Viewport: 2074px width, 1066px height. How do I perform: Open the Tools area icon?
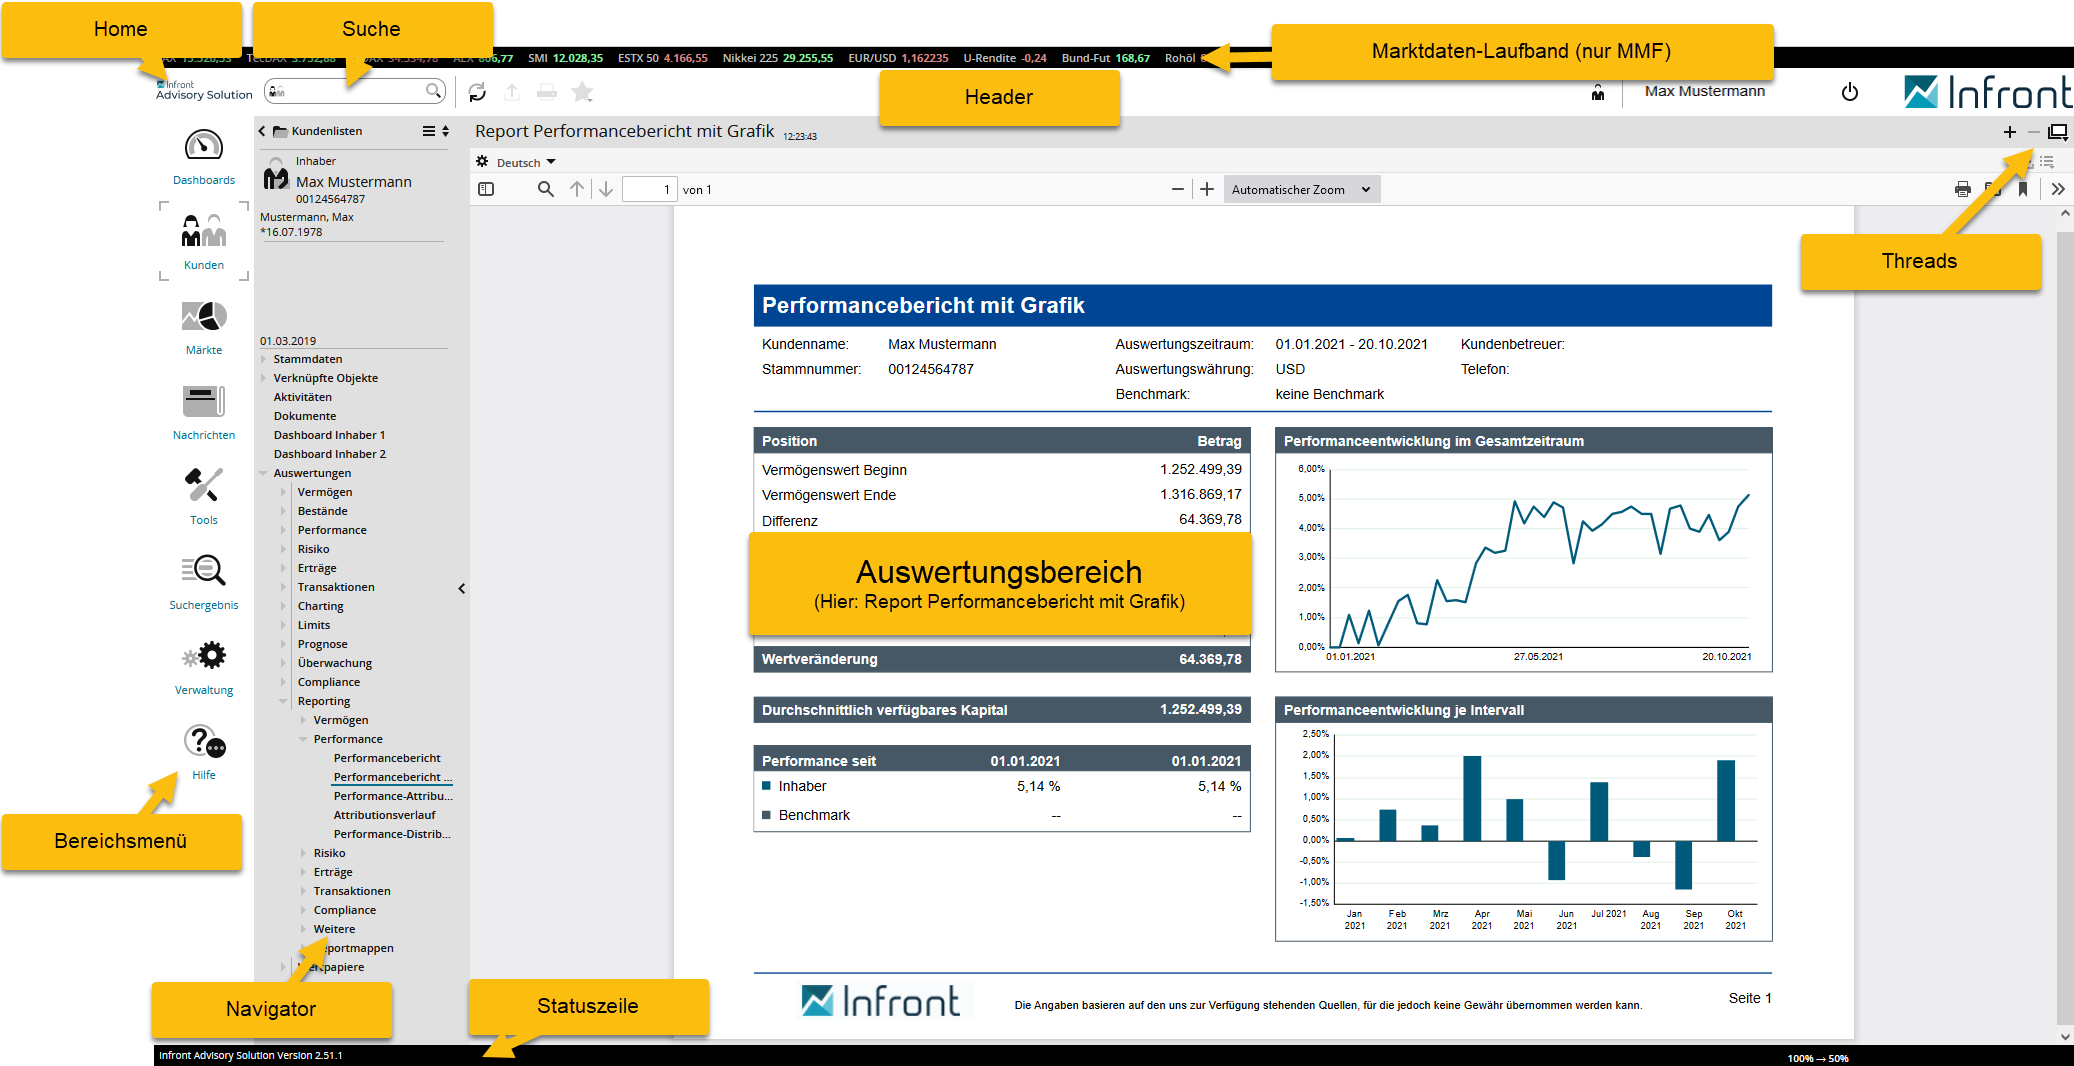pyautogui.click(x=203, y=487)
